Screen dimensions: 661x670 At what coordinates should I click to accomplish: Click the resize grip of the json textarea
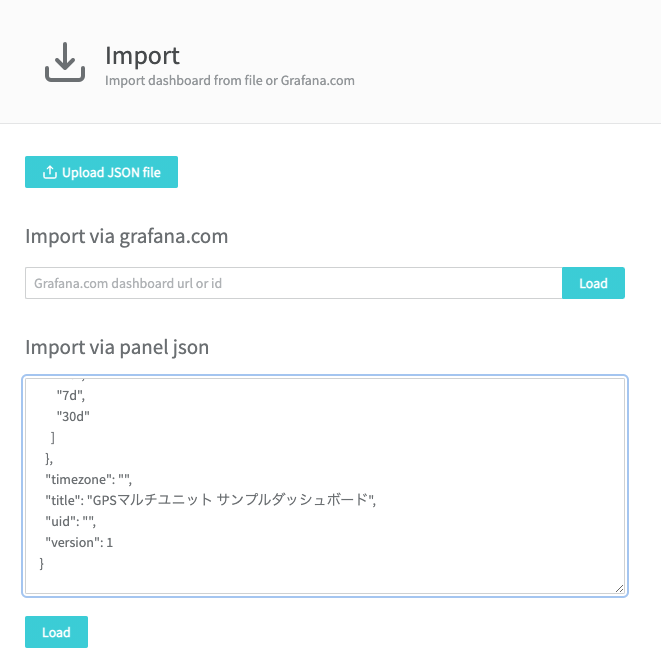click(x=620, y=588)
